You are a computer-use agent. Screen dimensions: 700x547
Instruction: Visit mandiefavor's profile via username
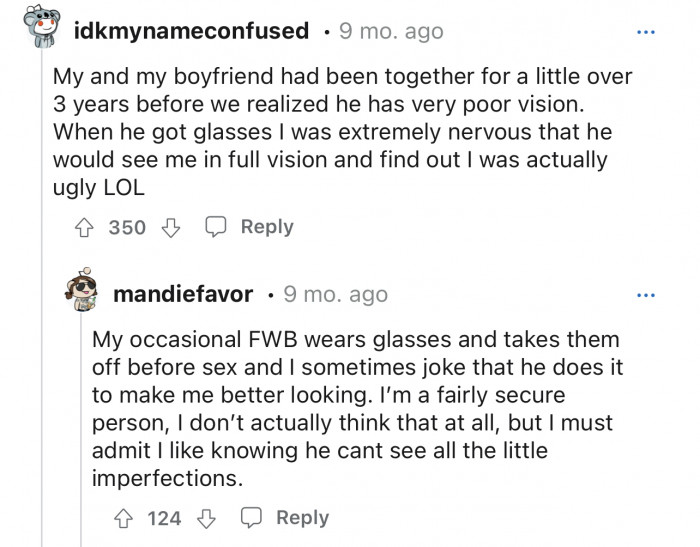click(x=186, y=295)
